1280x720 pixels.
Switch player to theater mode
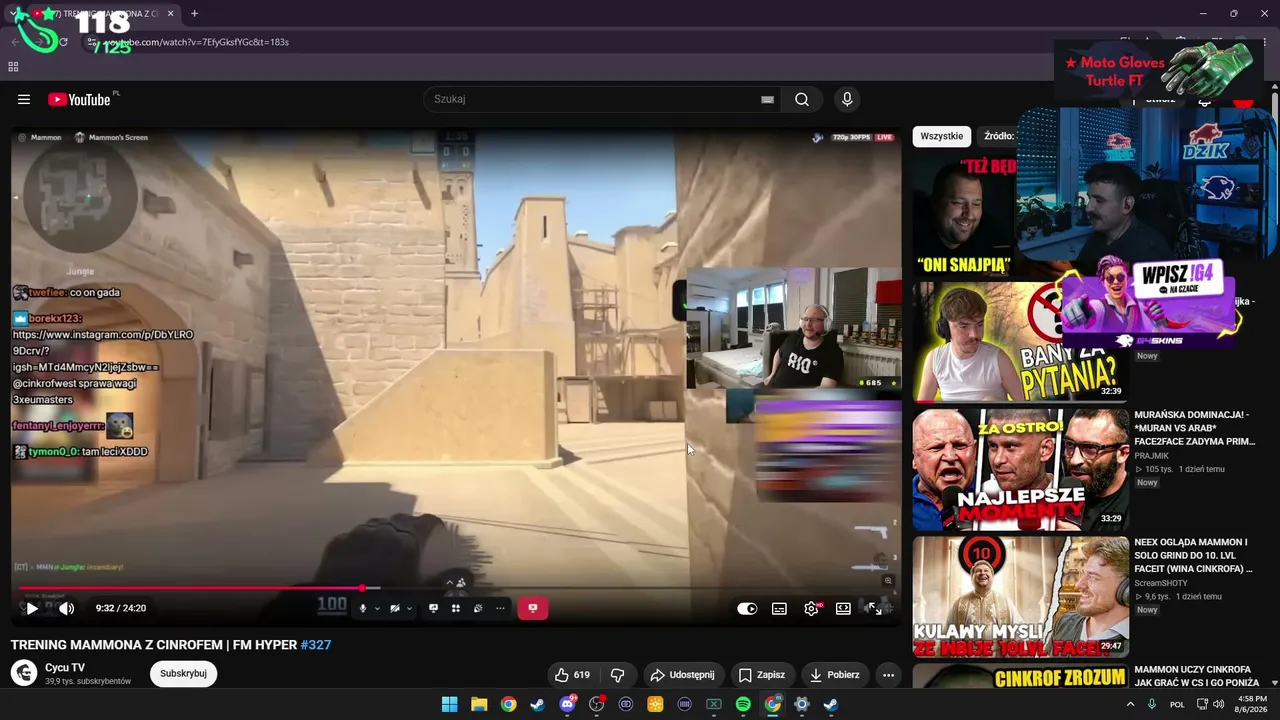pos(843,608)
